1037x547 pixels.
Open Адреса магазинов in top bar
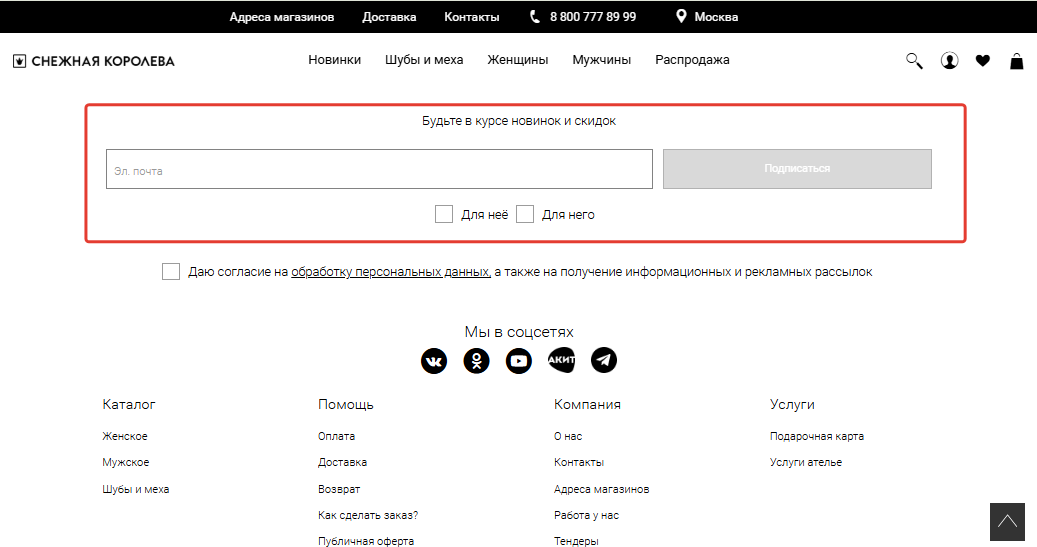coord(282,17)
